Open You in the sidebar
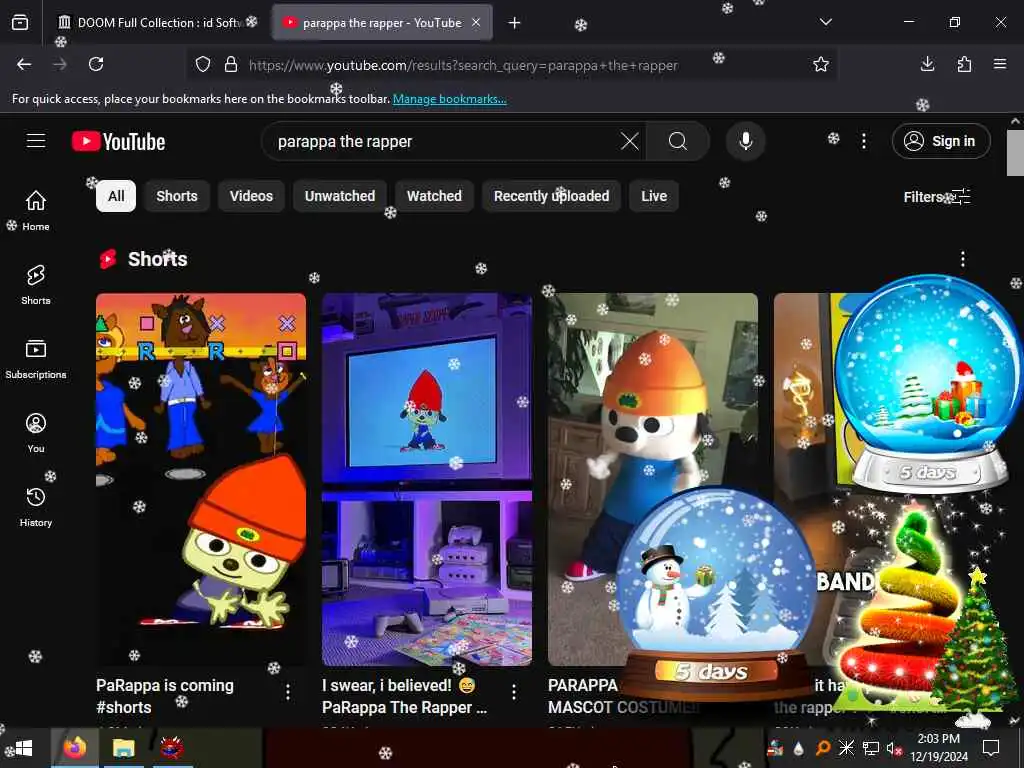The height and width of the screenshot is (768, 1024). pos(36,432)
